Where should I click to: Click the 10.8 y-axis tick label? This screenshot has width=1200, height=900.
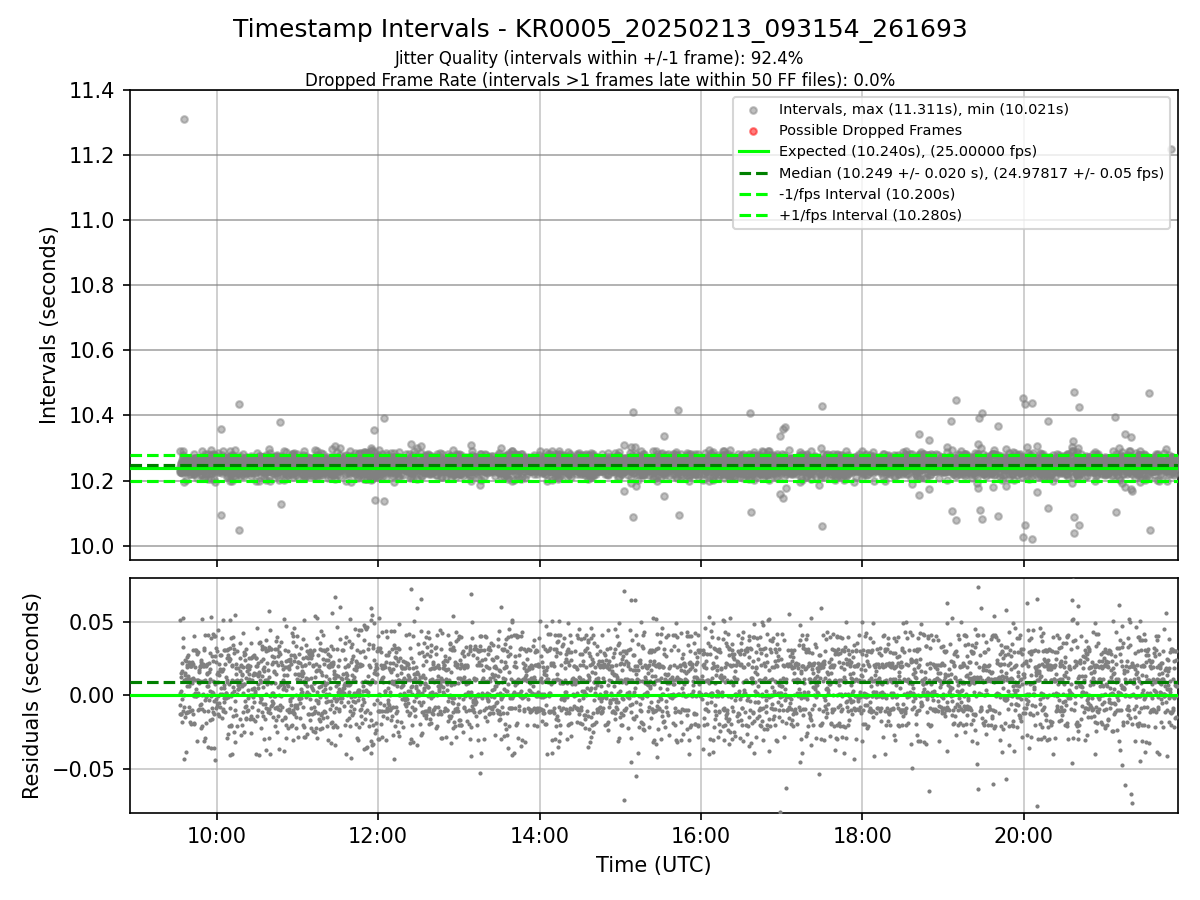(94, 286)
